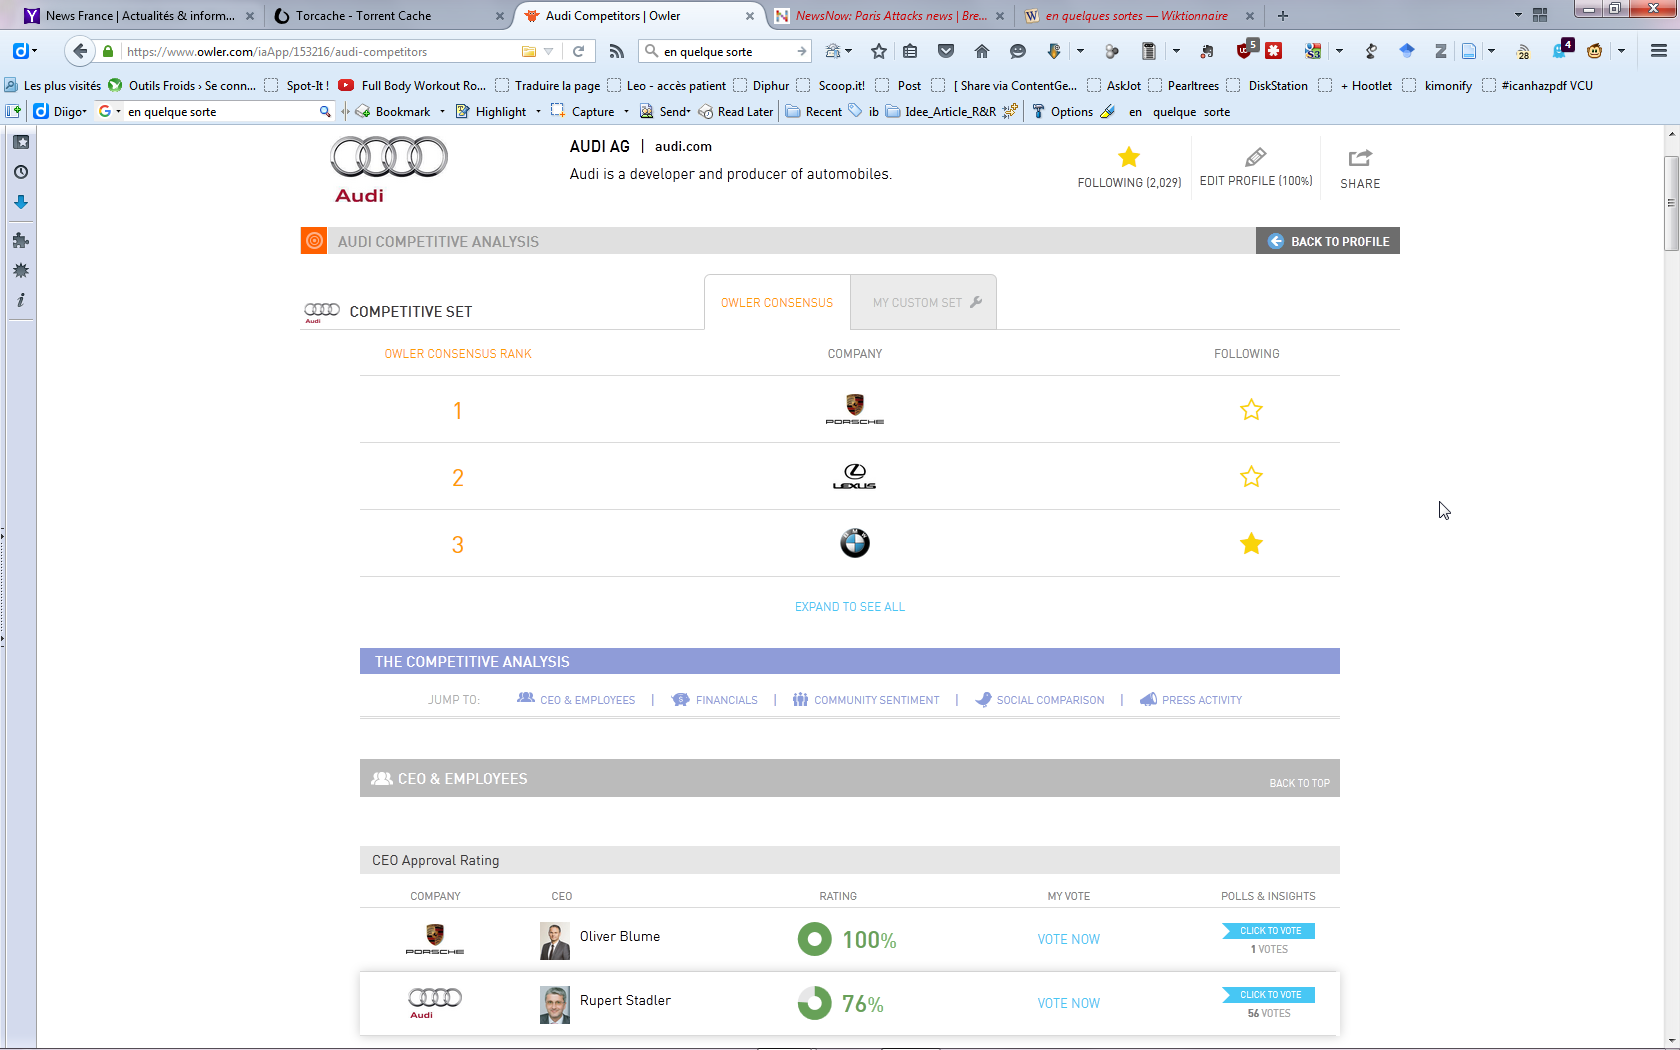The height and width of the screenshot is (1050, 1680).
Task: Open the Send dropdown
Action: pos(665,111)
